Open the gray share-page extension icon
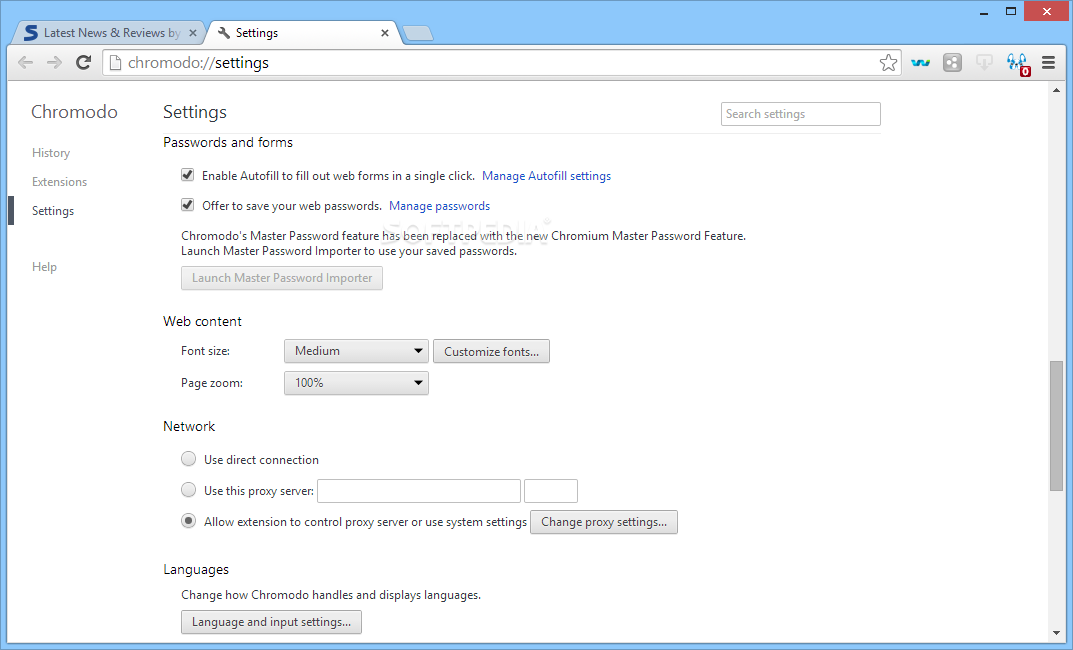 pos(953,63)
